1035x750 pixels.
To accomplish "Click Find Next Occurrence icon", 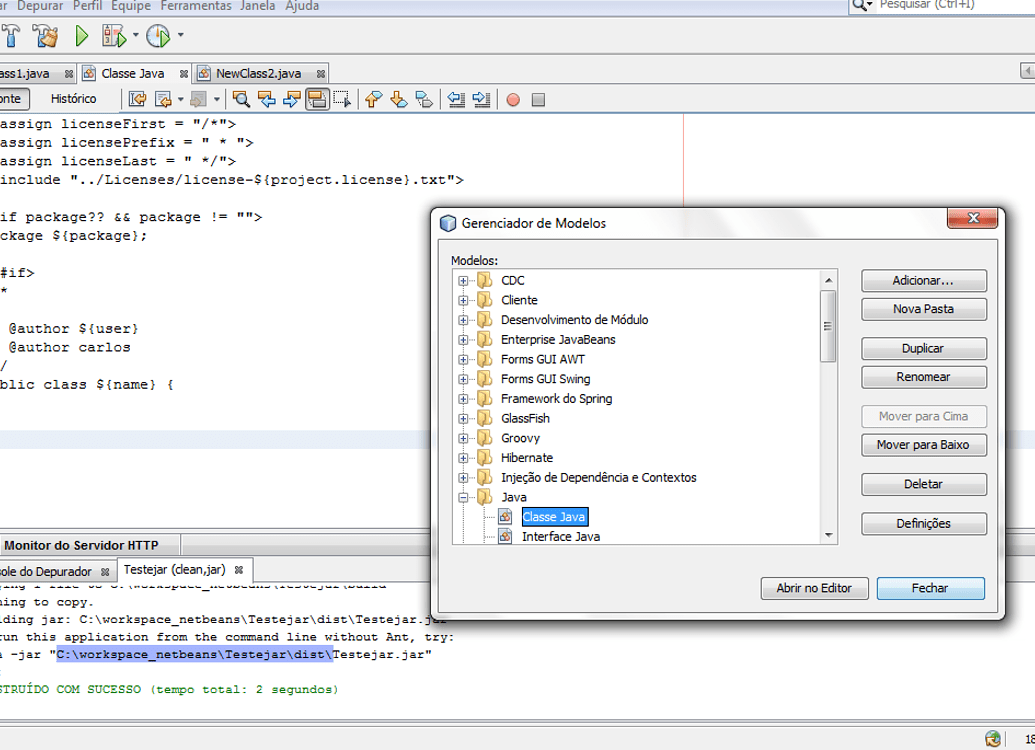I will tap(291, 100).
